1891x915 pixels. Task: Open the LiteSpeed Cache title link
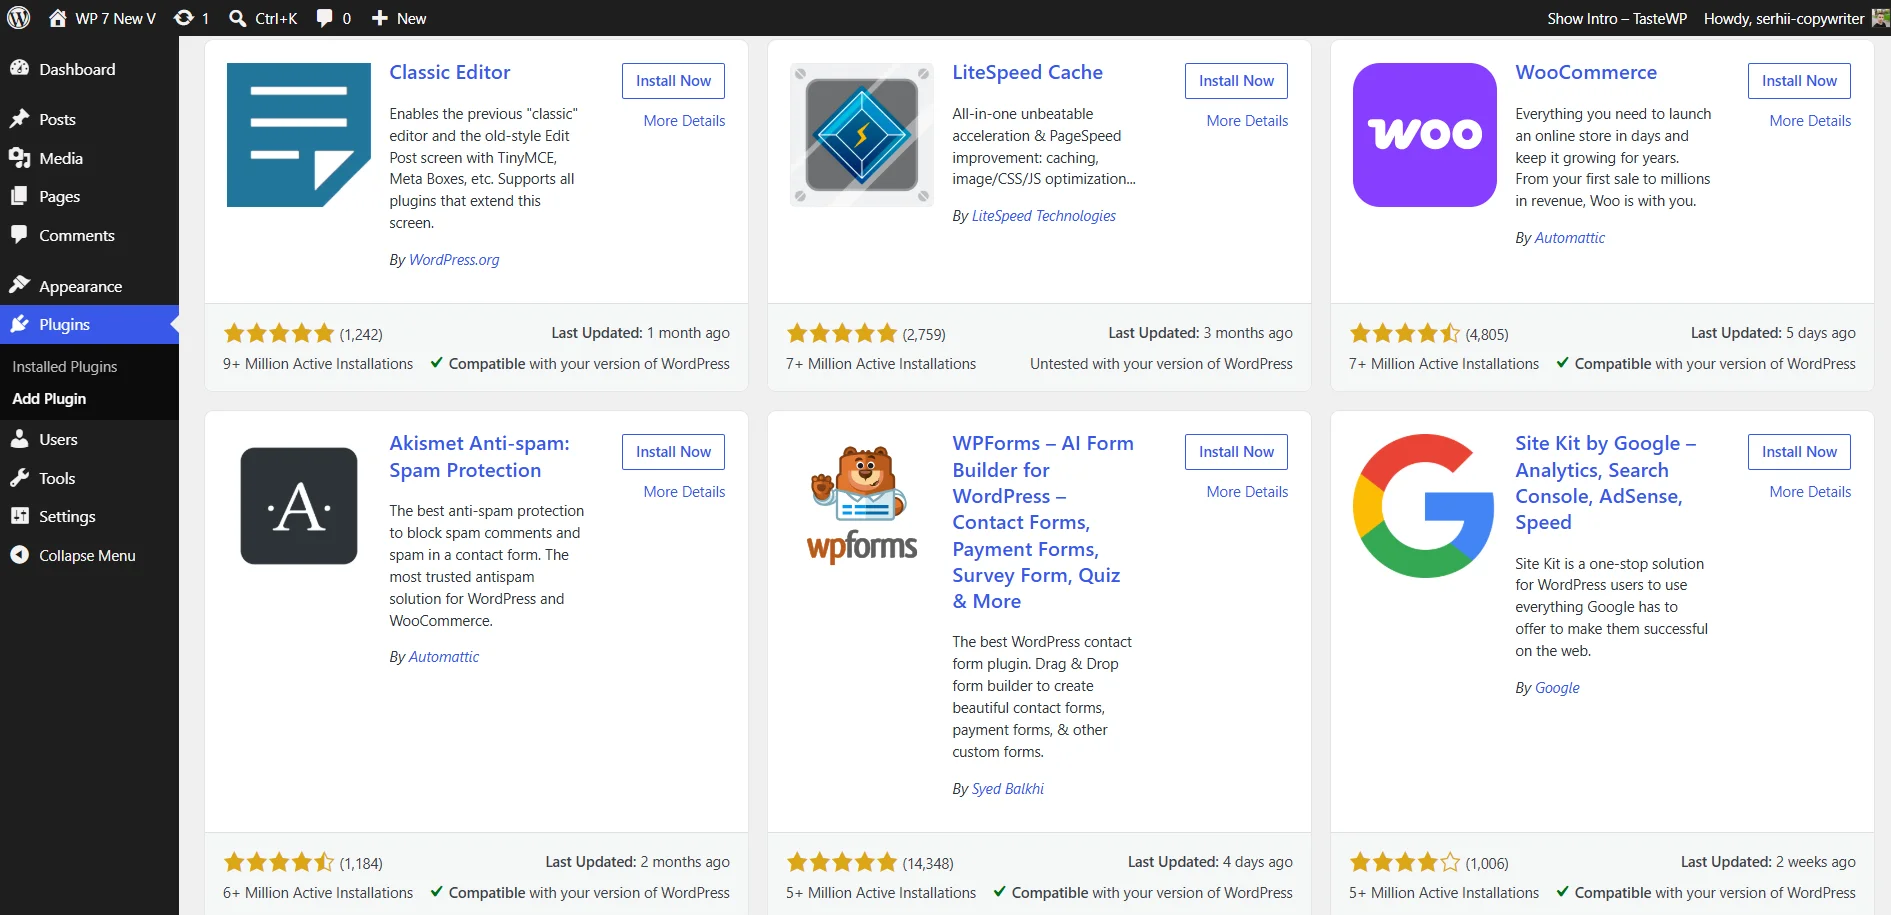[x=1027, y=72]
